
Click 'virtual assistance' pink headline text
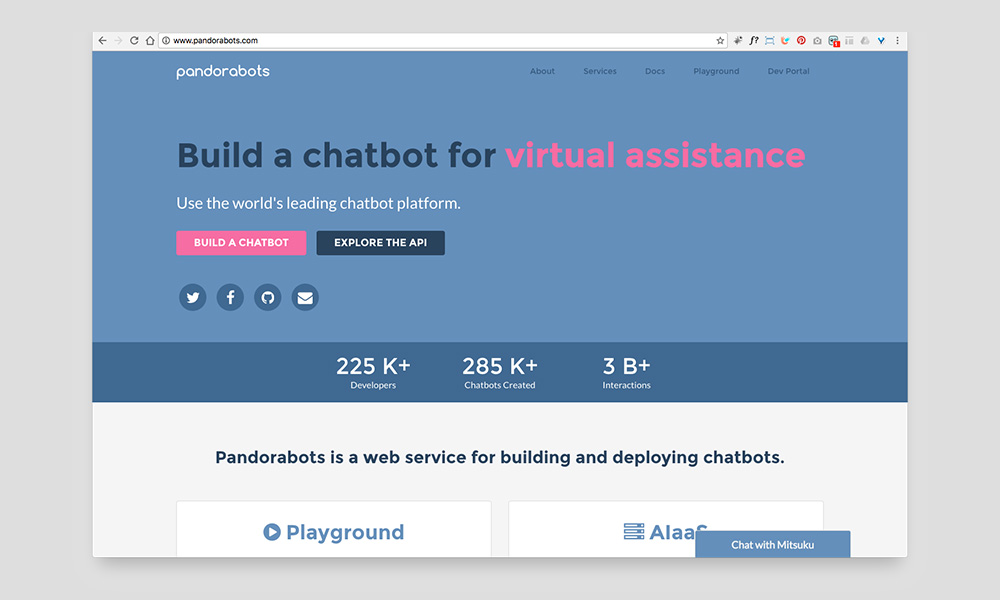pyautogui.click(x=655, y=156)
